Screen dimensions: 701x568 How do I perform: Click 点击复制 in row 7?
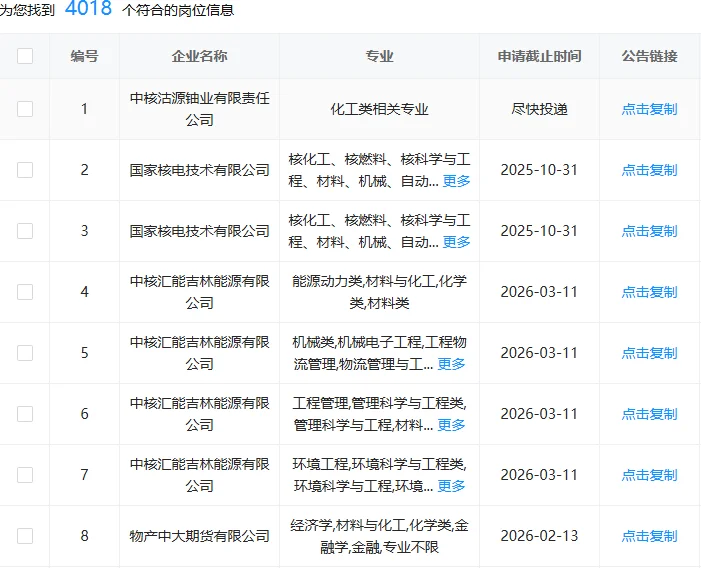pos(650,475)
